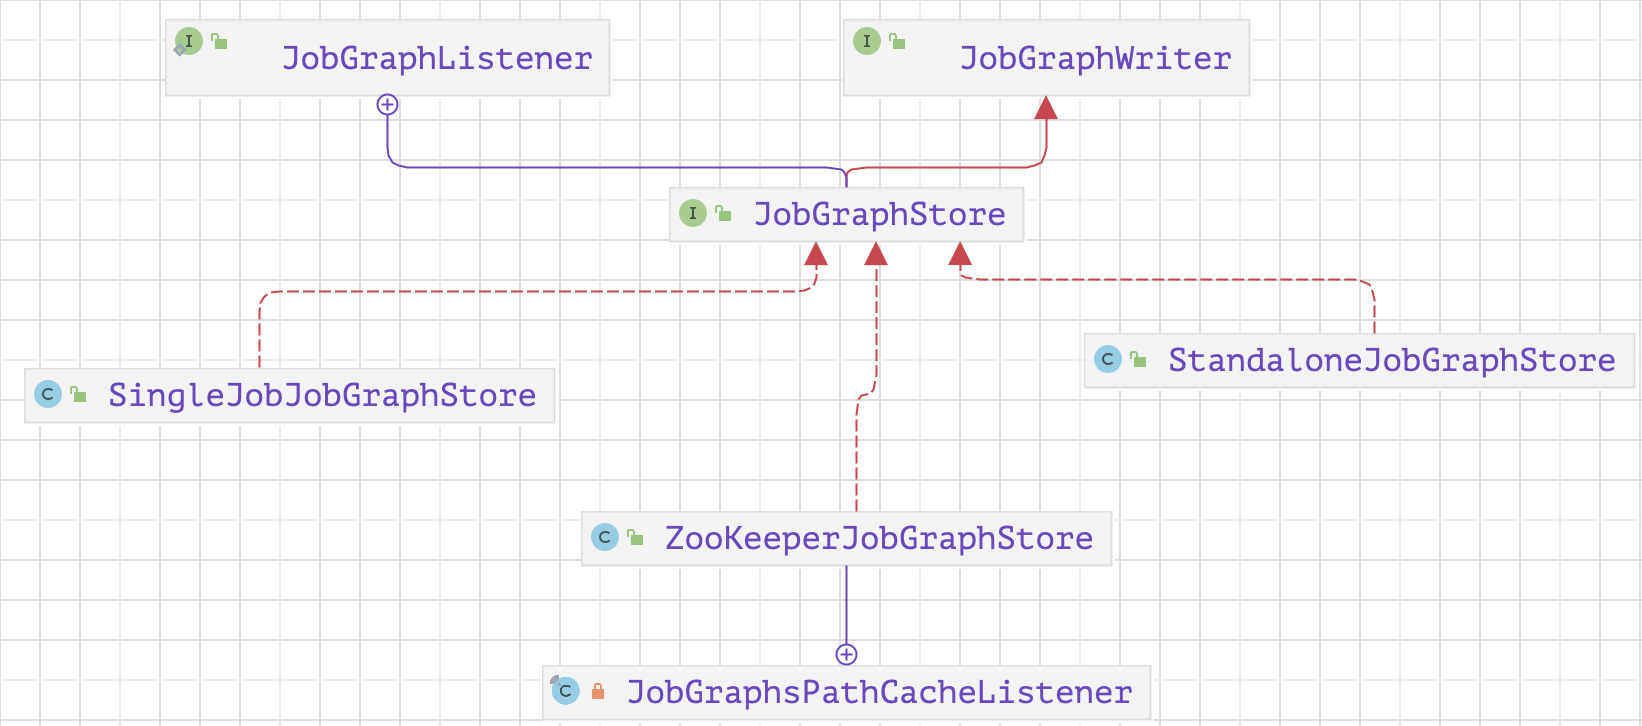Click the inner-class plus marker below JobGraphListener
This screenshot has height=726, width=1642.
[388, 104]
